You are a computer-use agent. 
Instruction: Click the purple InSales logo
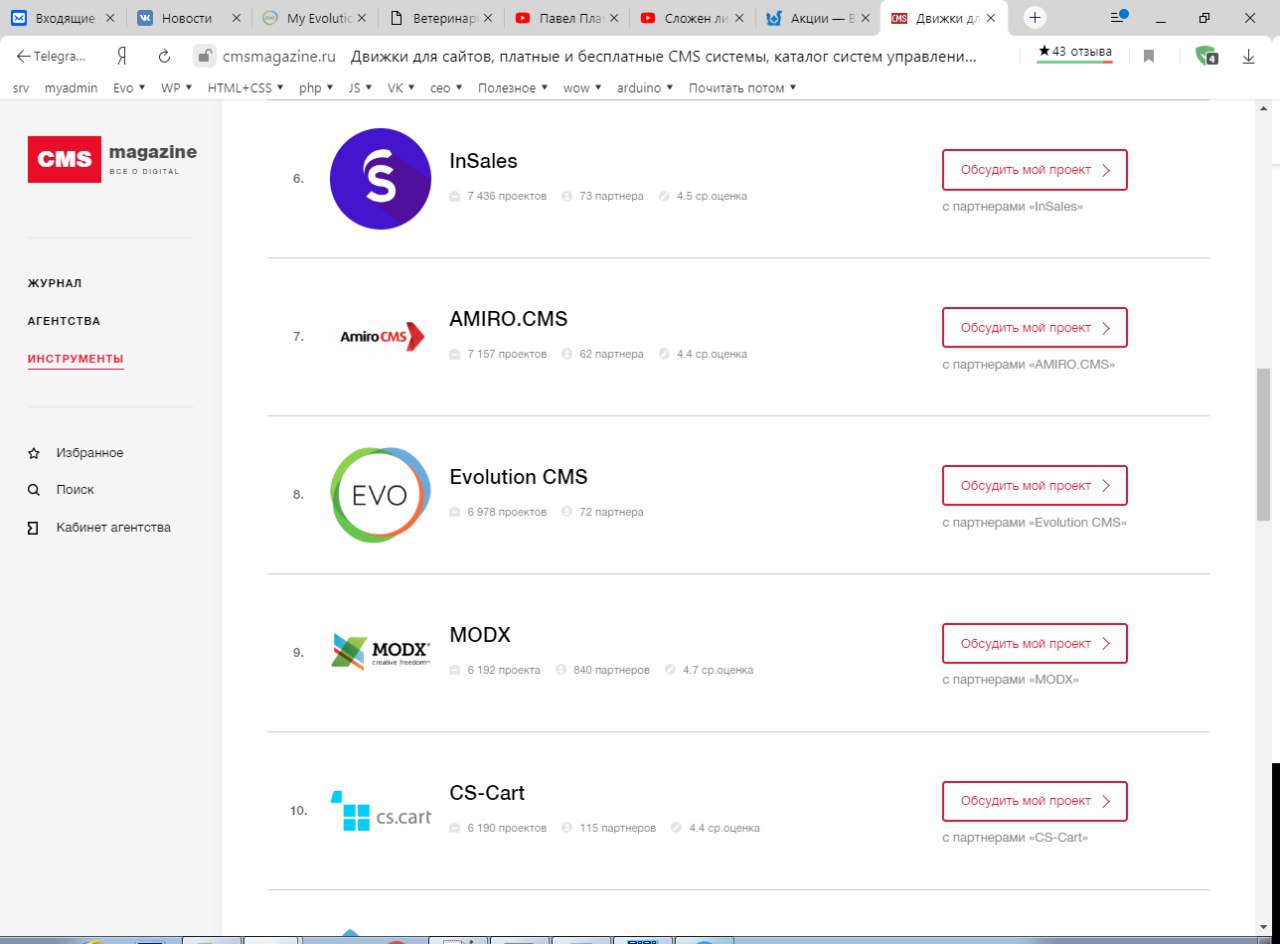coord(380,179)
